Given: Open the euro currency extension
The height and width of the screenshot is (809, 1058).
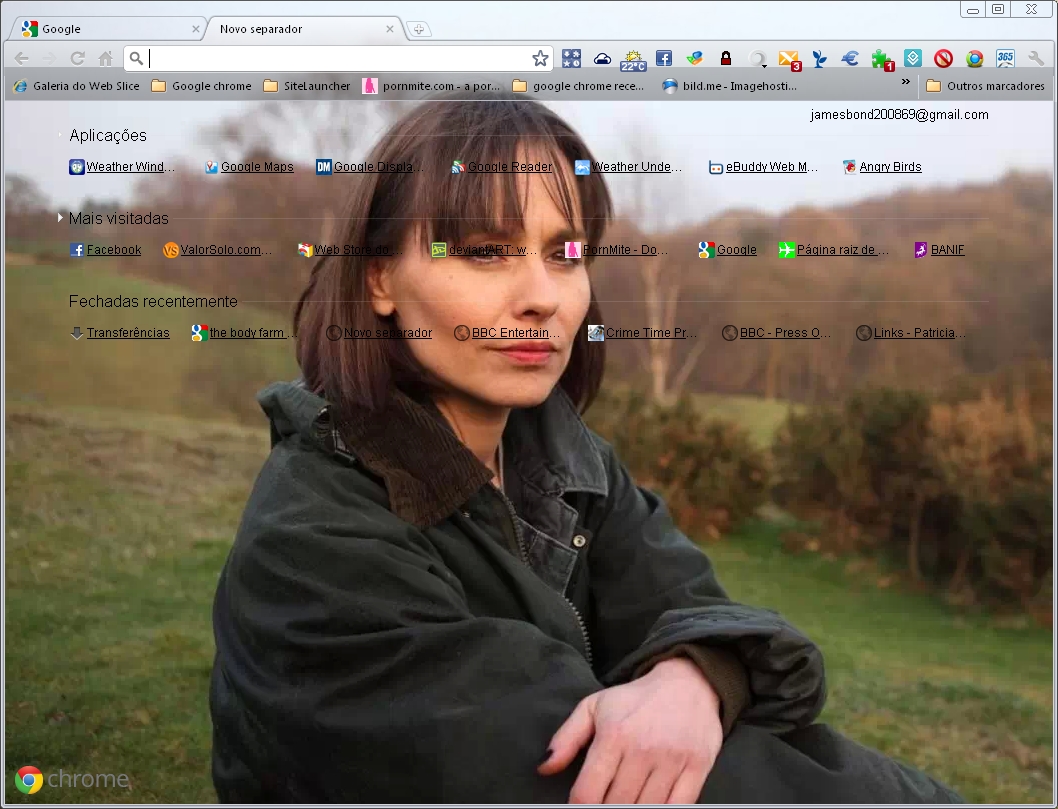Looking at the screenshot, I should pos(850,59).
